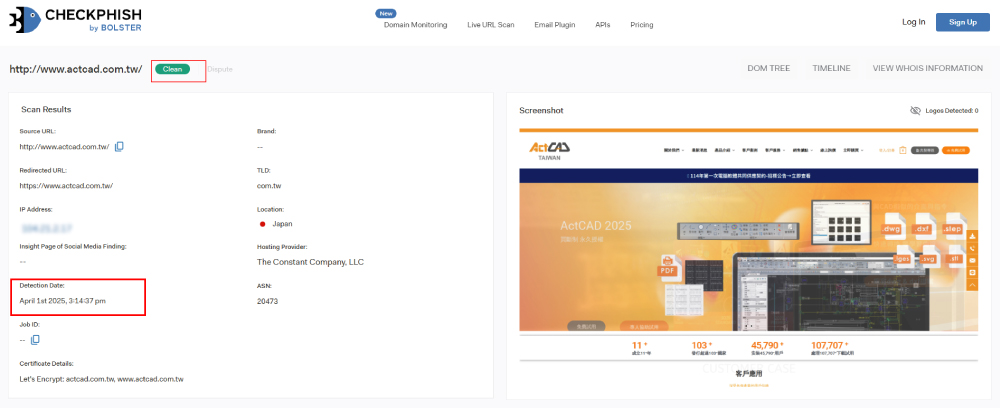The height and width of the screenshot is (408, 1000).
Task: Go to Email Plugin page
Action: point(555,25)
